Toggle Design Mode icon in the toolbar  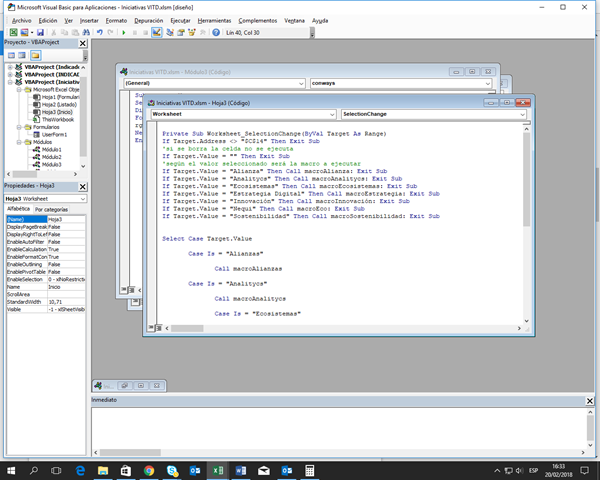156,32
